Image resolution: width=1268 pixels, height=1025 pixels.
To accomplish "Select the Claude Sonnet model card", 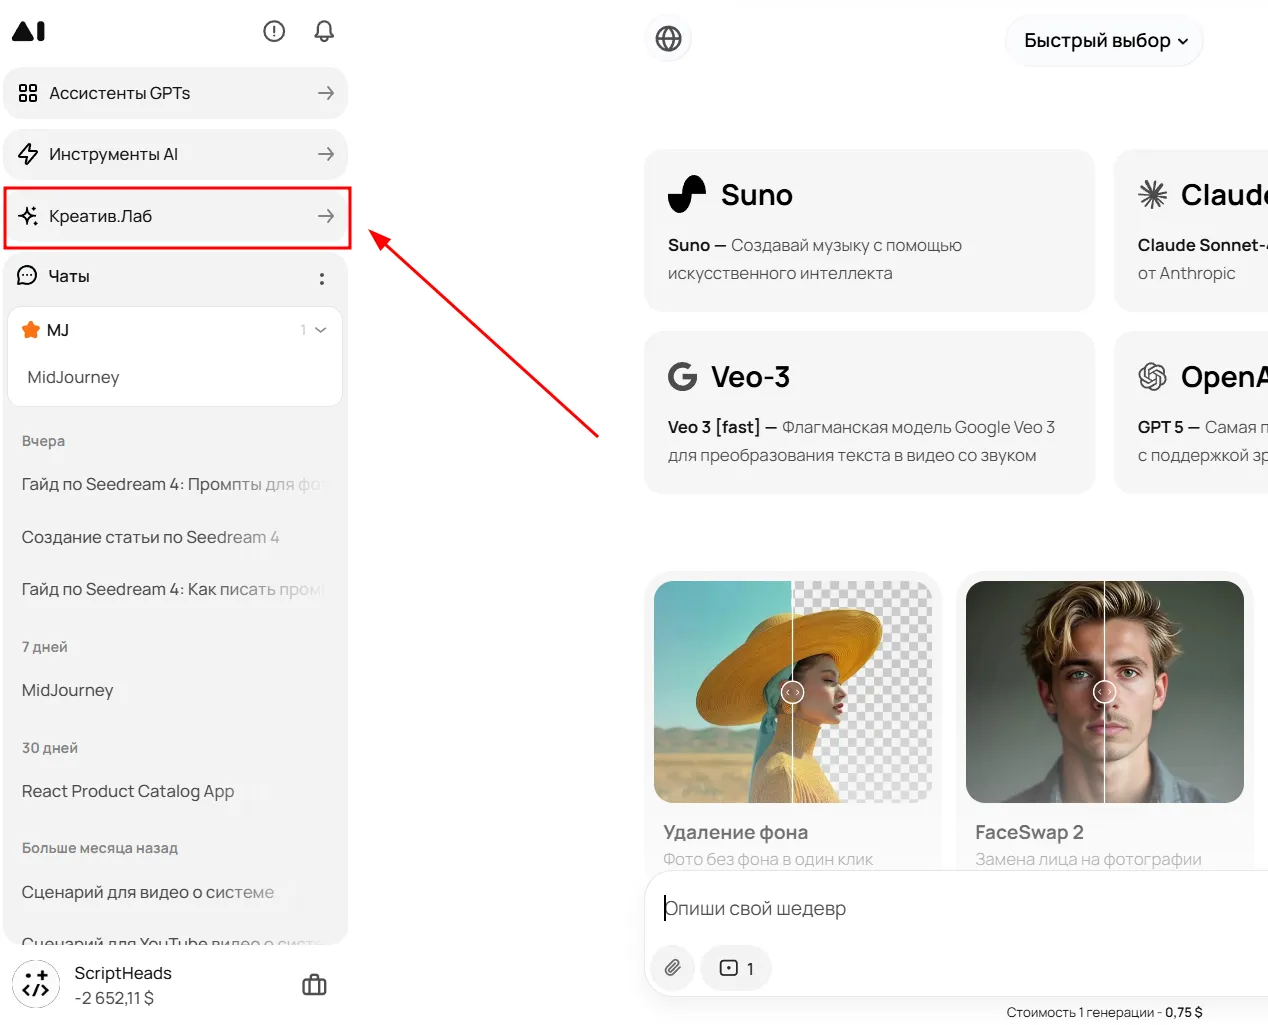I will pos(1191,230).
